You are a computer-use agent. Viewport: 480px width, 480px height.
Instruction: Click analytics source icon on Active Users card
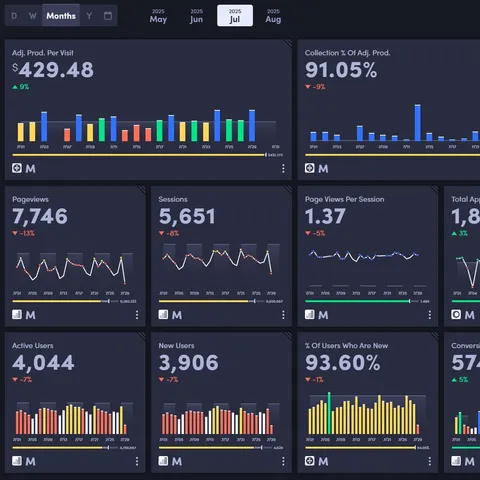pyautogui.click(x=17, y=461)
